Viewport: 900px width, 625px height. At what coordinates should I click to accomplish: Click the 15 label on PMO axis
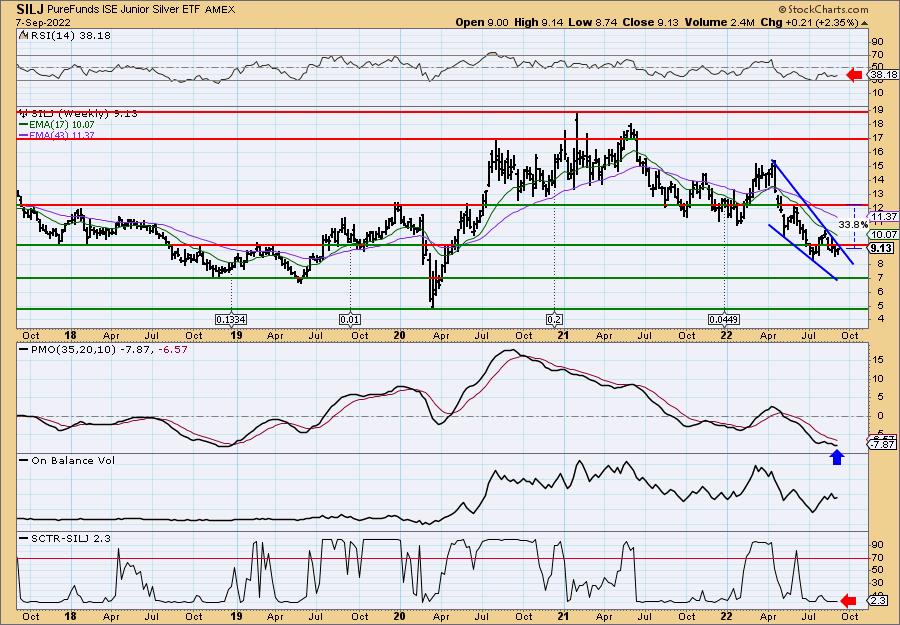(x=876, y=359)
